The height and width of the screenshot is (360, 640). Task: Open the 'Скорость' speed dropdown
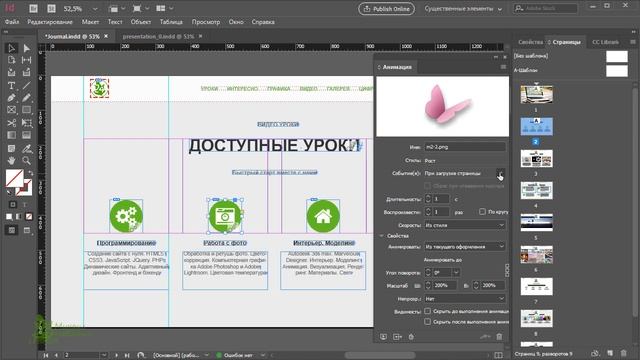(465, 225)
